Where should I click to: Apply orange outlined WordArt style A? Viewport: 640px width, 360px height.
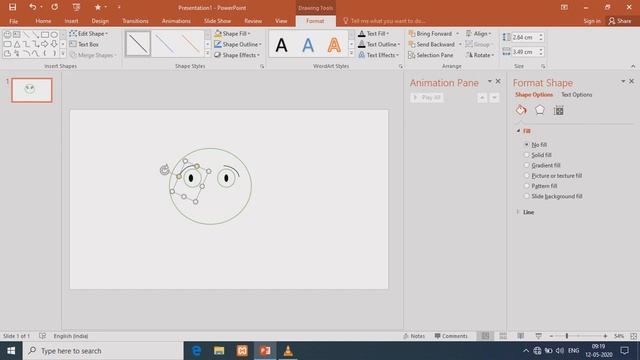coord(334,45)
